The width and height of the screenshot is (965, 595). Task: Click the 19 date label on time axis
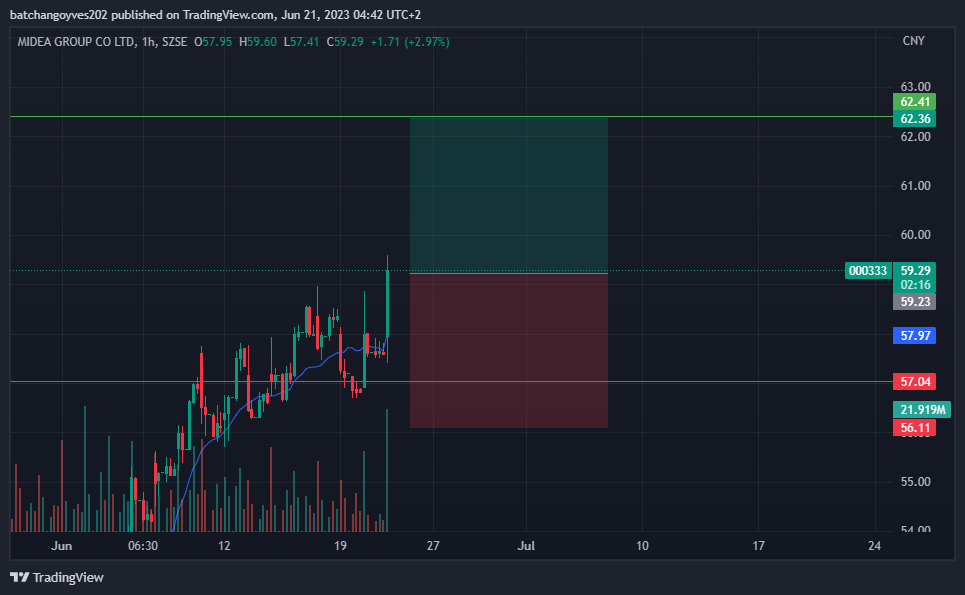point(340,546)
